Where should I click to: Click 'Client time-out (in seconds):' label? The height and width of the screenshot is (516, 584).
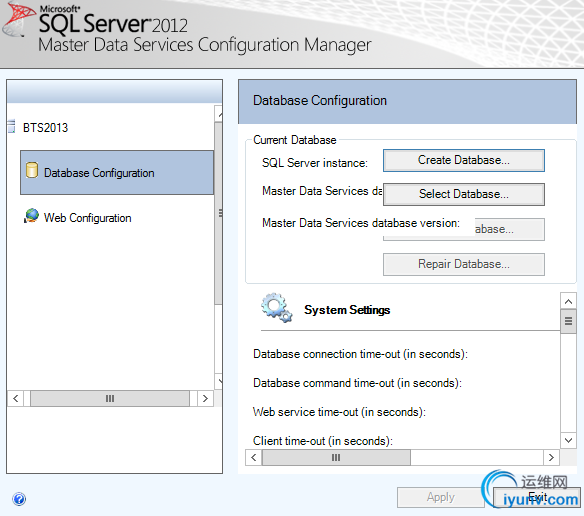point(323,441)
